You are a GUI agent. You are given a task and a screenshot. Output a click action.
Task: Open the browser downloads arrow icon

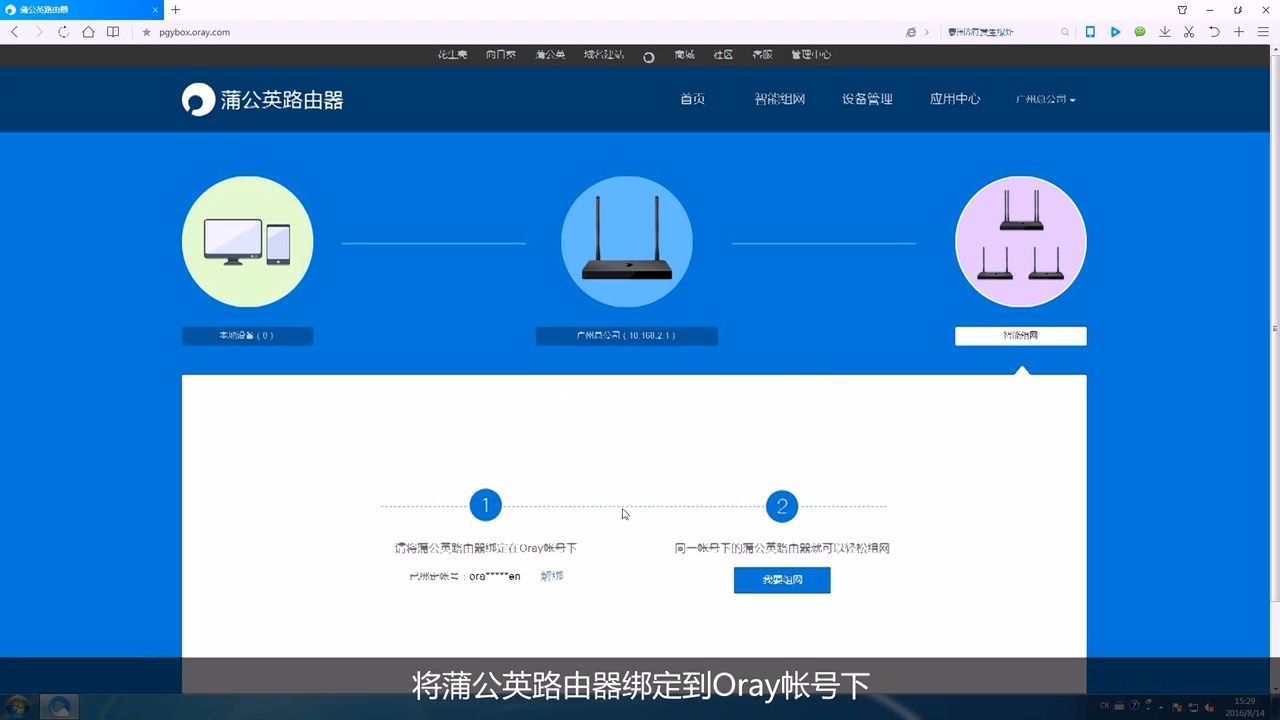(x=1165, y=32)
